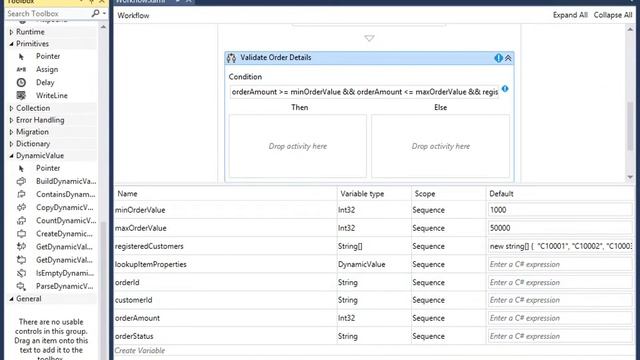Pick the BuildDynamicValue activity icon
Viewport: 640px width, 360px height.
pos(21,181)
